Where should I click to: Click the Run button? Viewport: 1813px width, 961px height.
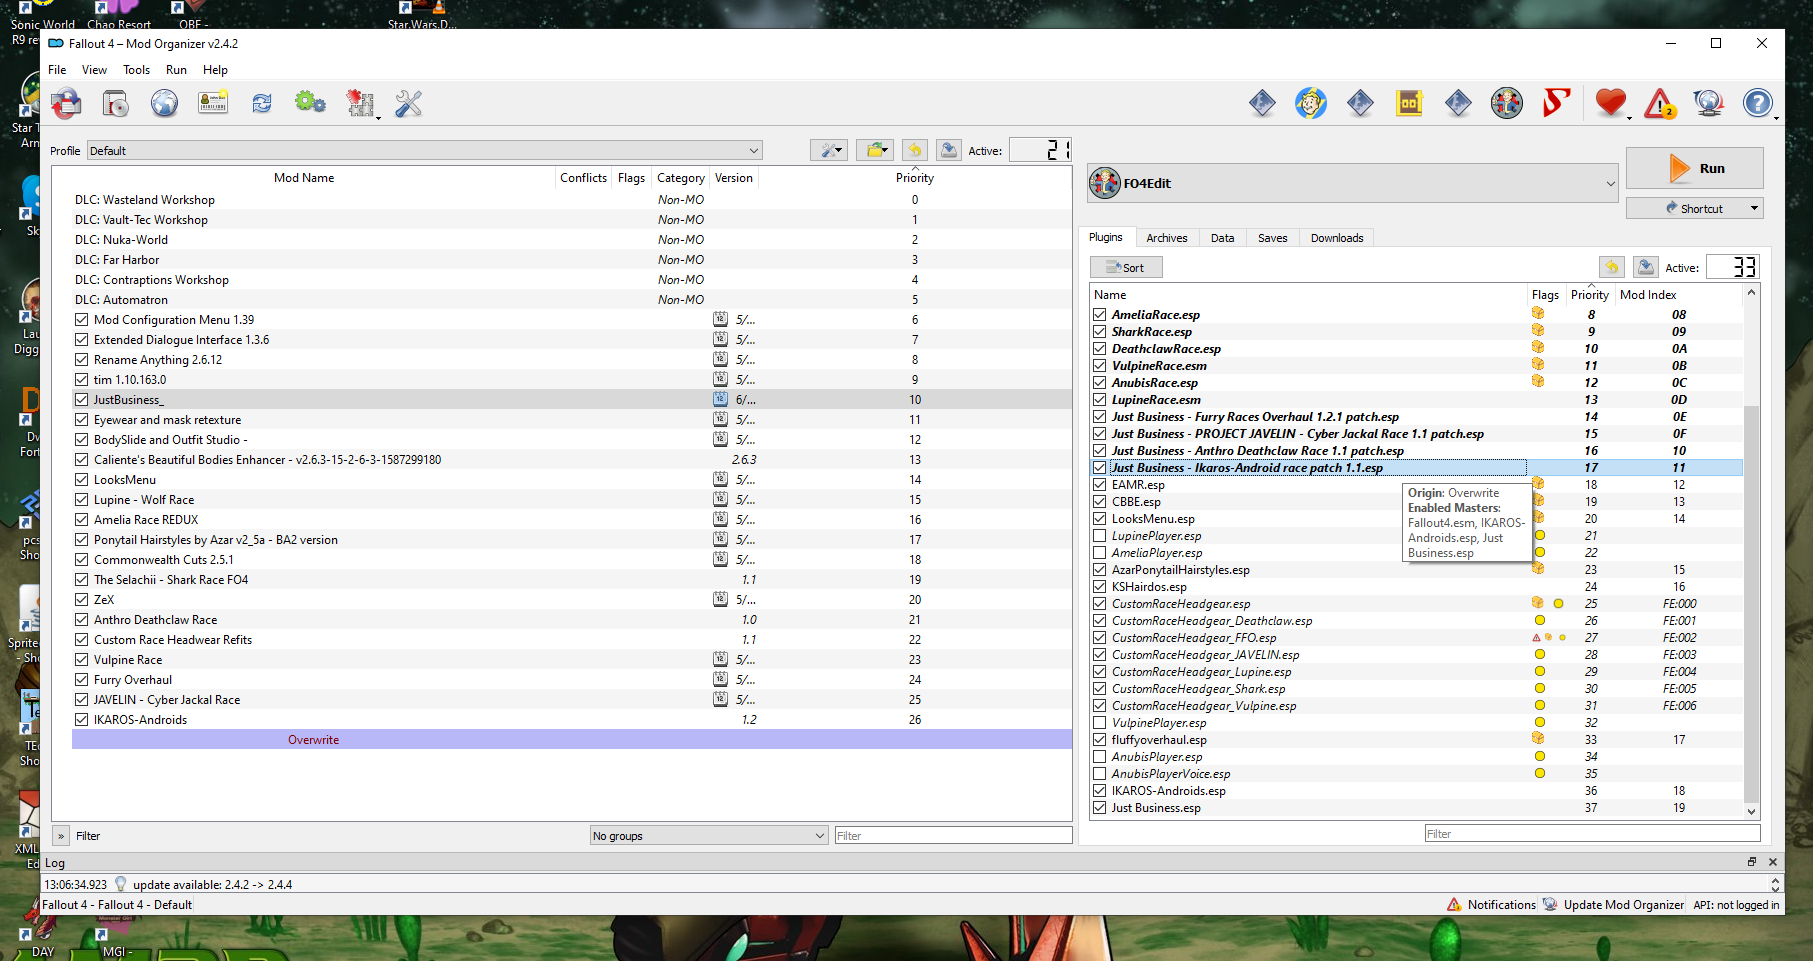[x=1695, y=168]
